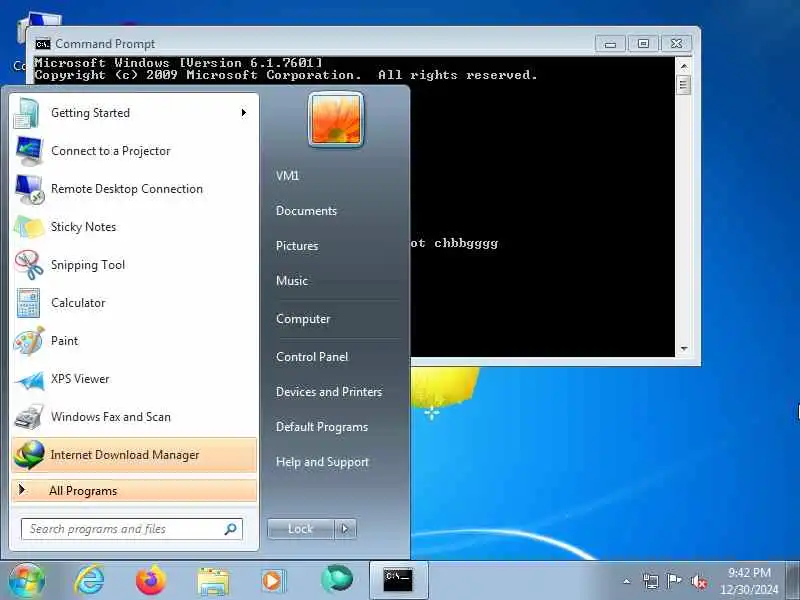
Task: Click Command Prompt scrollbar up arrow
Action: (684, 66)
